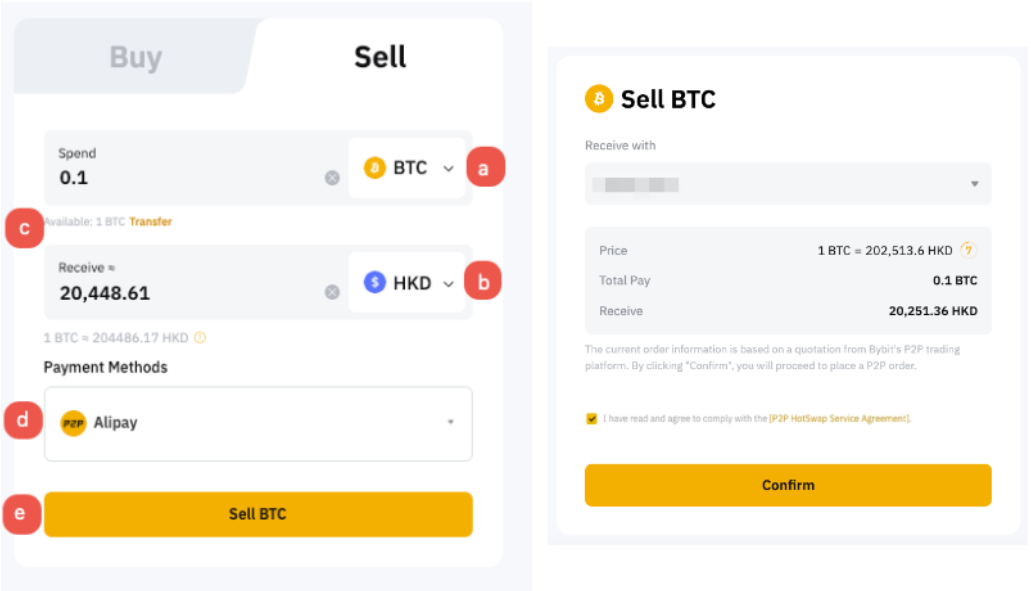Screen dimensions: 1031x591
Task: Click the Bitcoin coin icon in Spend
Action: [x=375, y=168]
